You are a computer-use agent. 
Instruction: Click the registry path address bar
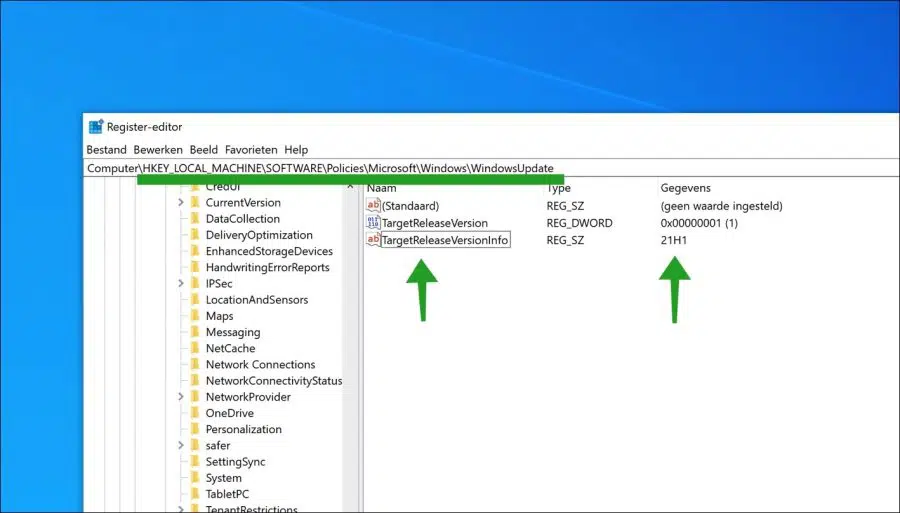[x=491, y=168]
